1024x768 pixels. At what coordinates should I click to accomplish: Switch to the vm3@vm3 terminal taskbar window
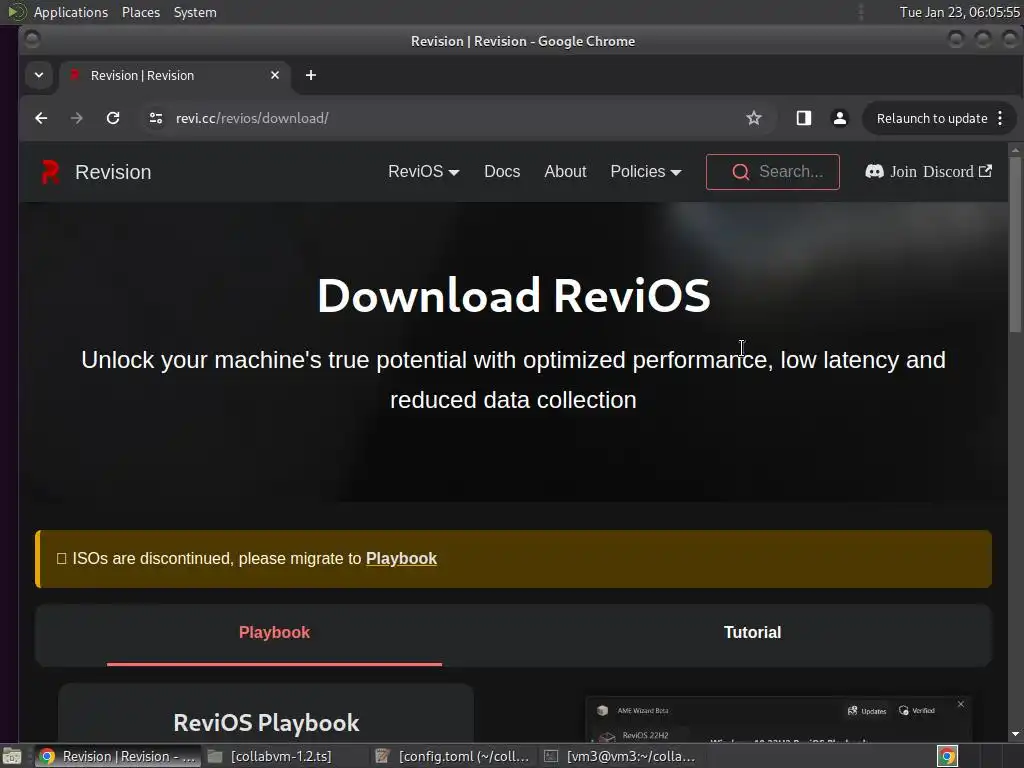620,756
